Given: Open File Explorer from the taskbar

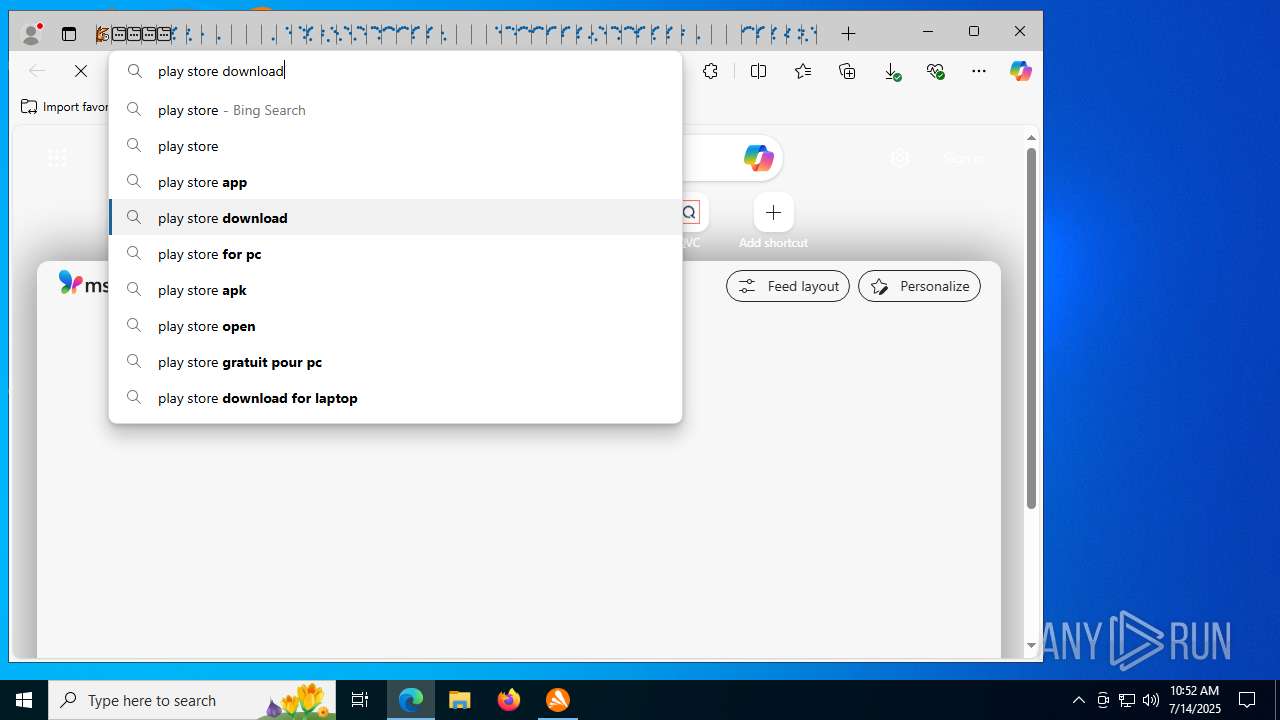Looking at the screenshot, I should pos(460,700).
